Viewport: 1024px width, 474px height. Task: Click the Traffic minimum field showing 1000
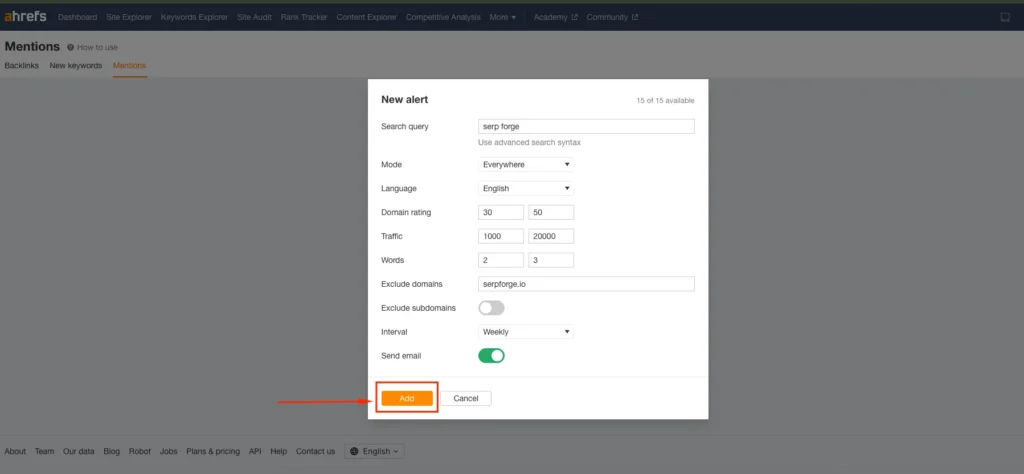click(x=501, y=236)
